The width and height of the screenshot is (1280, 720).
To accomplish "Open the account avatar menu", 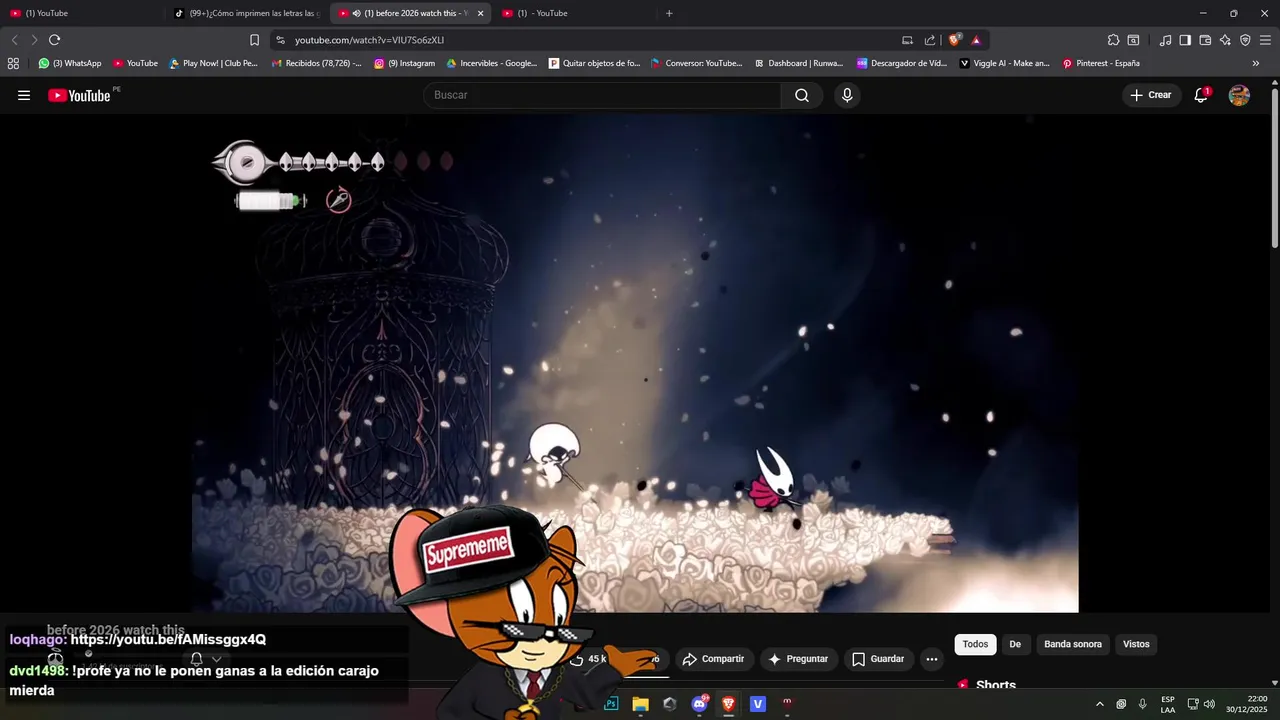I will click(x=1239, y=95).
